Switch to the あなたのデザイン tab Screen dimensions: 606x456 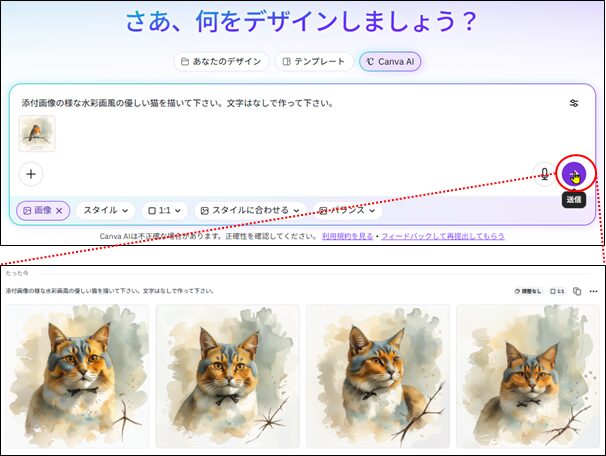click(220, 62)
